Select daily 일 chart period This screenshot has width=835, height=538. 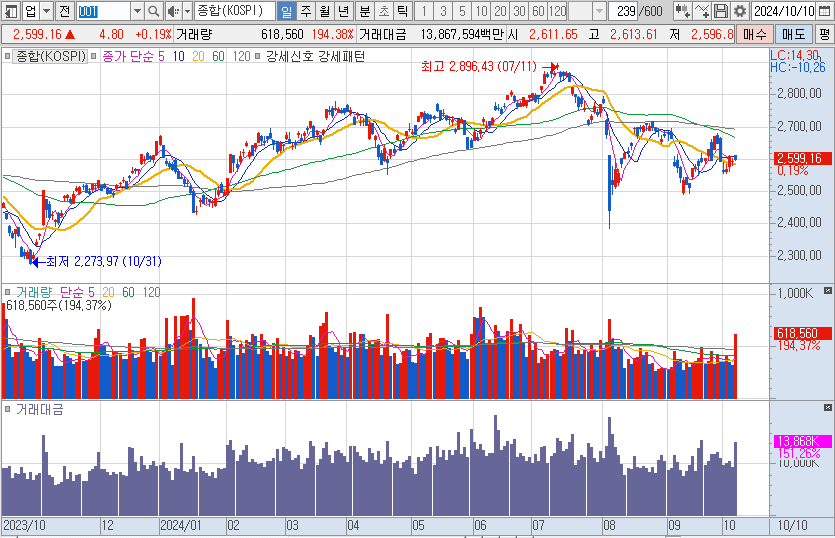tap(286, 11)
